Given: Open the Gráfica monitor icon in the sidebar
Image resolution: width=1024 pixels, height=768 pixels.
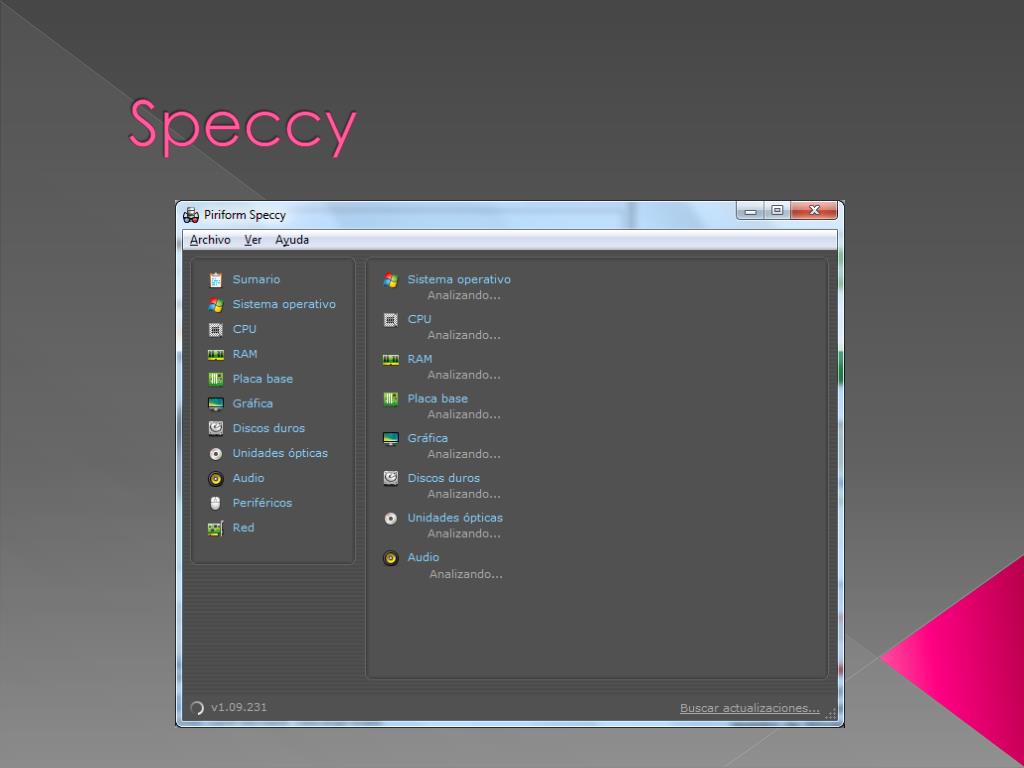Looking at the screenshot, I should pyautogui.click(x=216, y=404).
